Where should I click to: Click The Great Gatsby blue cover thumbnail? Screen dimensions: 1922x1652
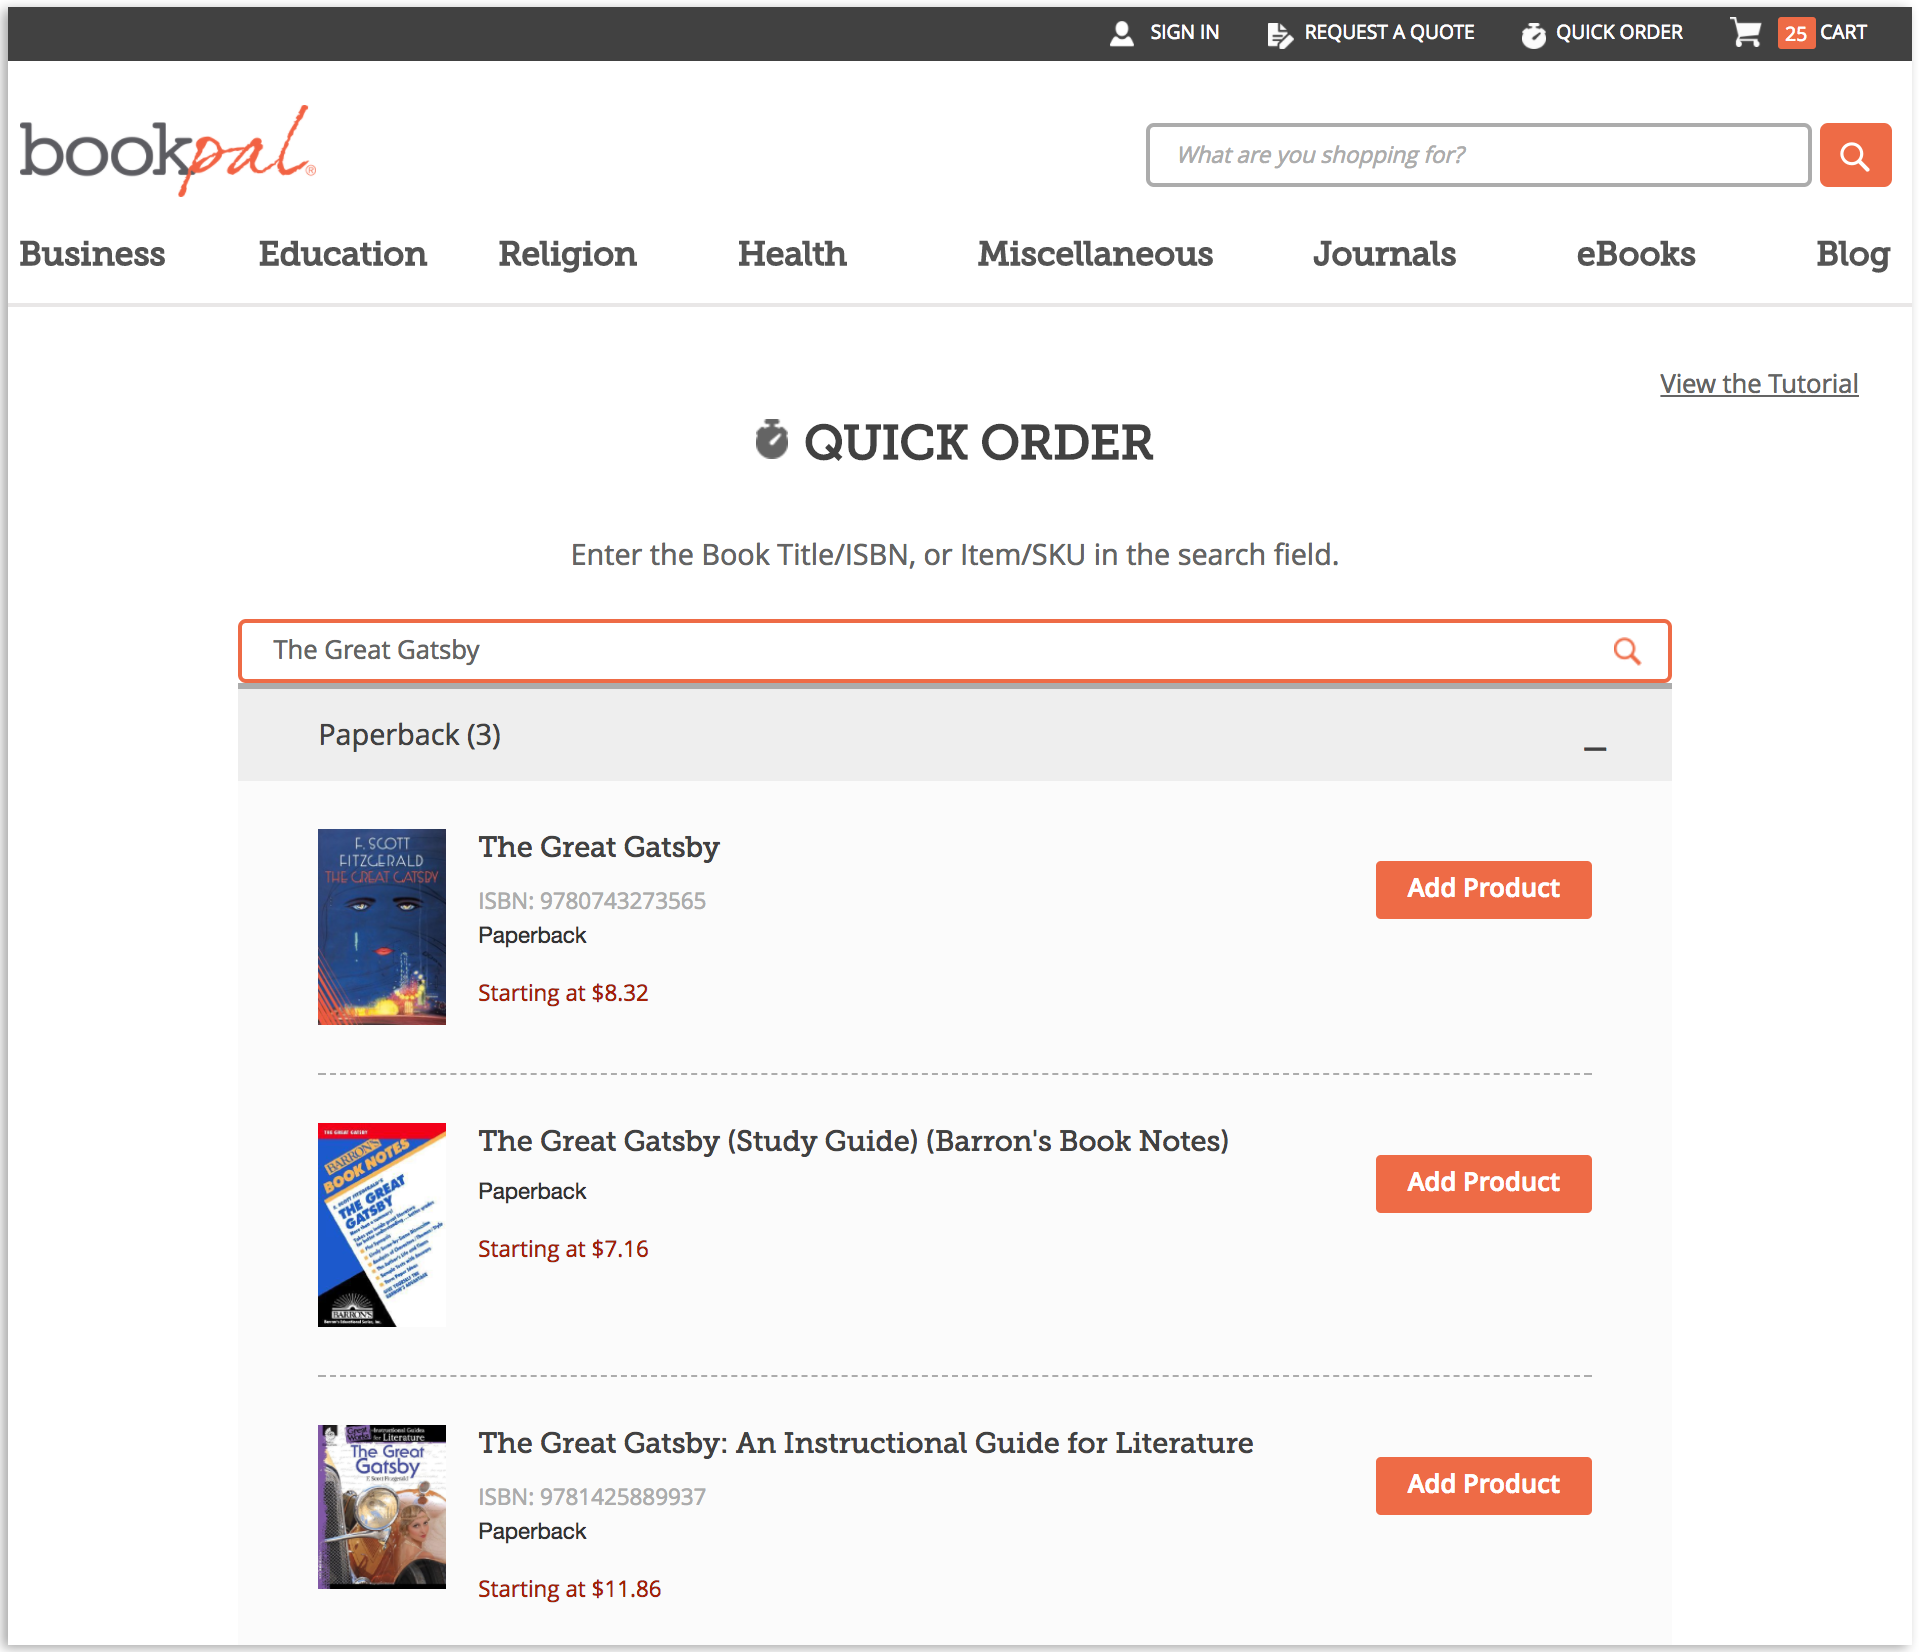[382, 926]
